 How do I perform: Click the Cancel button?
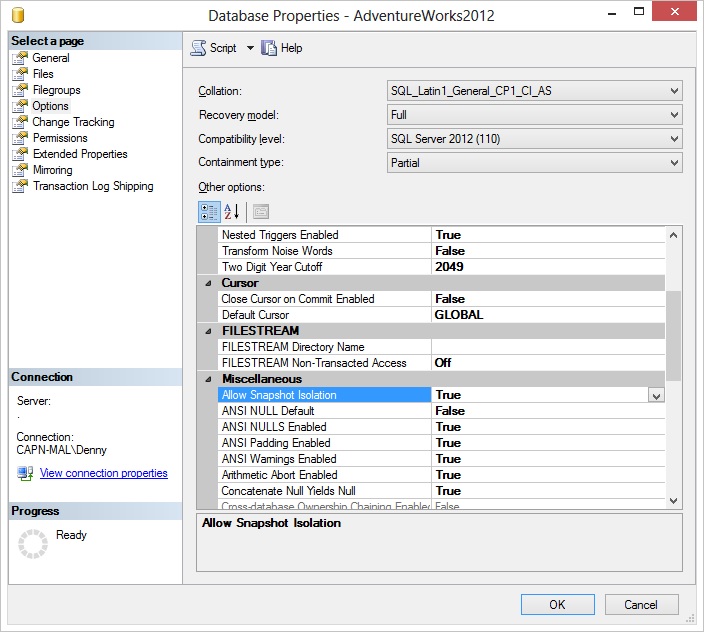click(641, 605)
